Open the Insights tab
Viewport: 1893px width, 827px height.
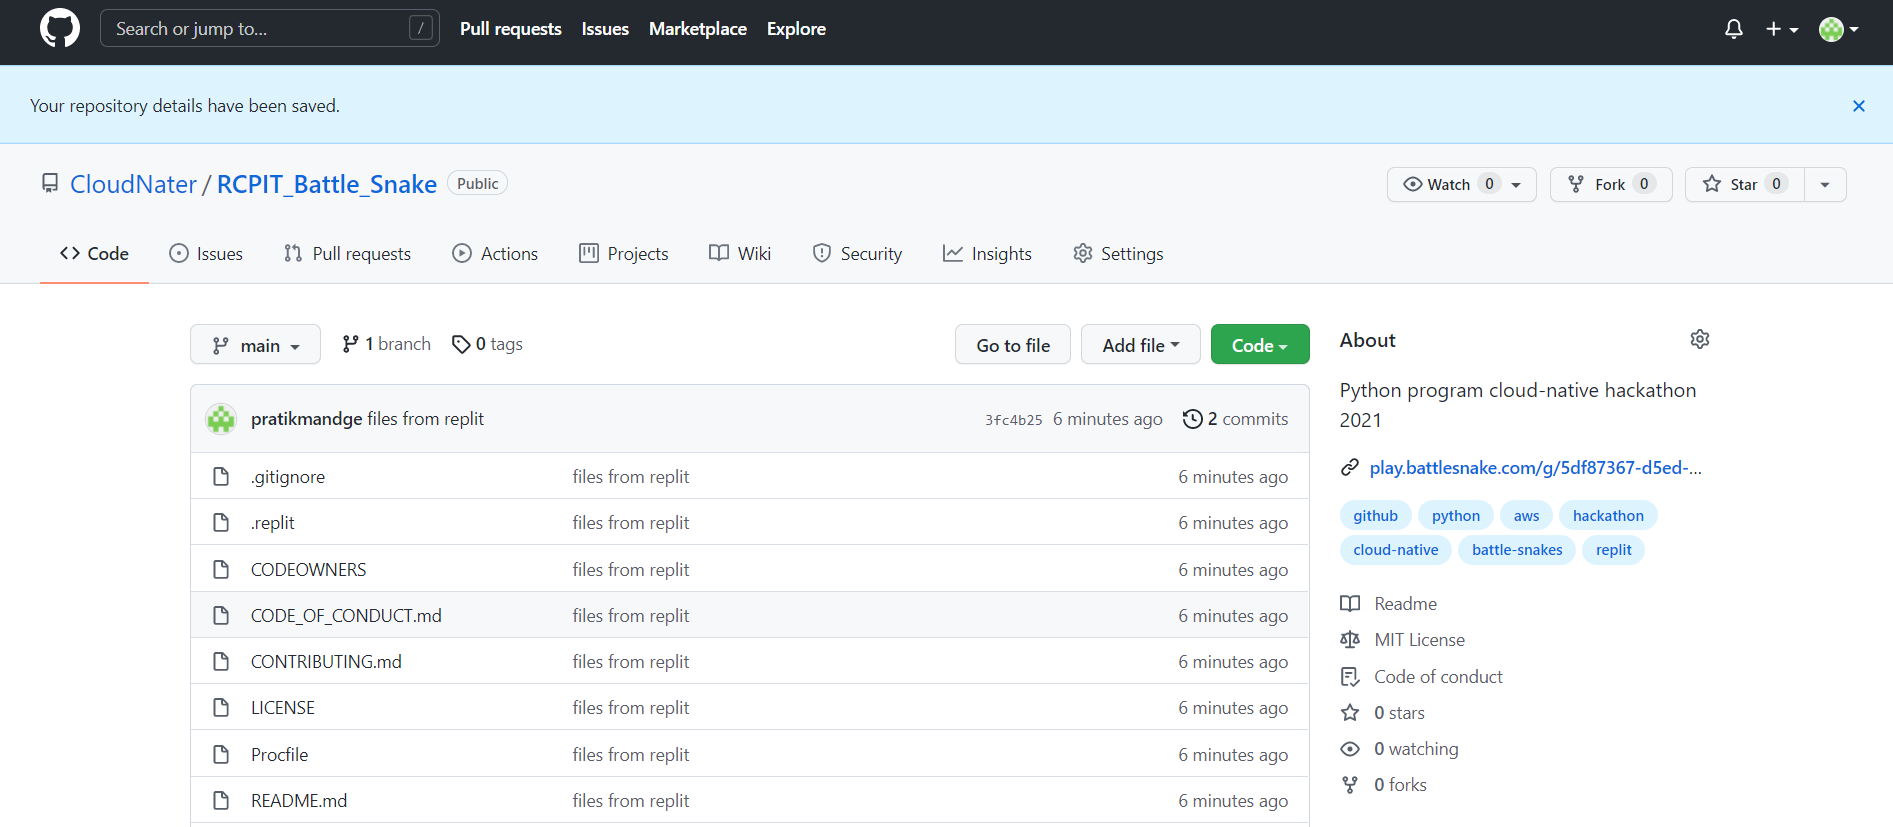click(x=987, y=254)
